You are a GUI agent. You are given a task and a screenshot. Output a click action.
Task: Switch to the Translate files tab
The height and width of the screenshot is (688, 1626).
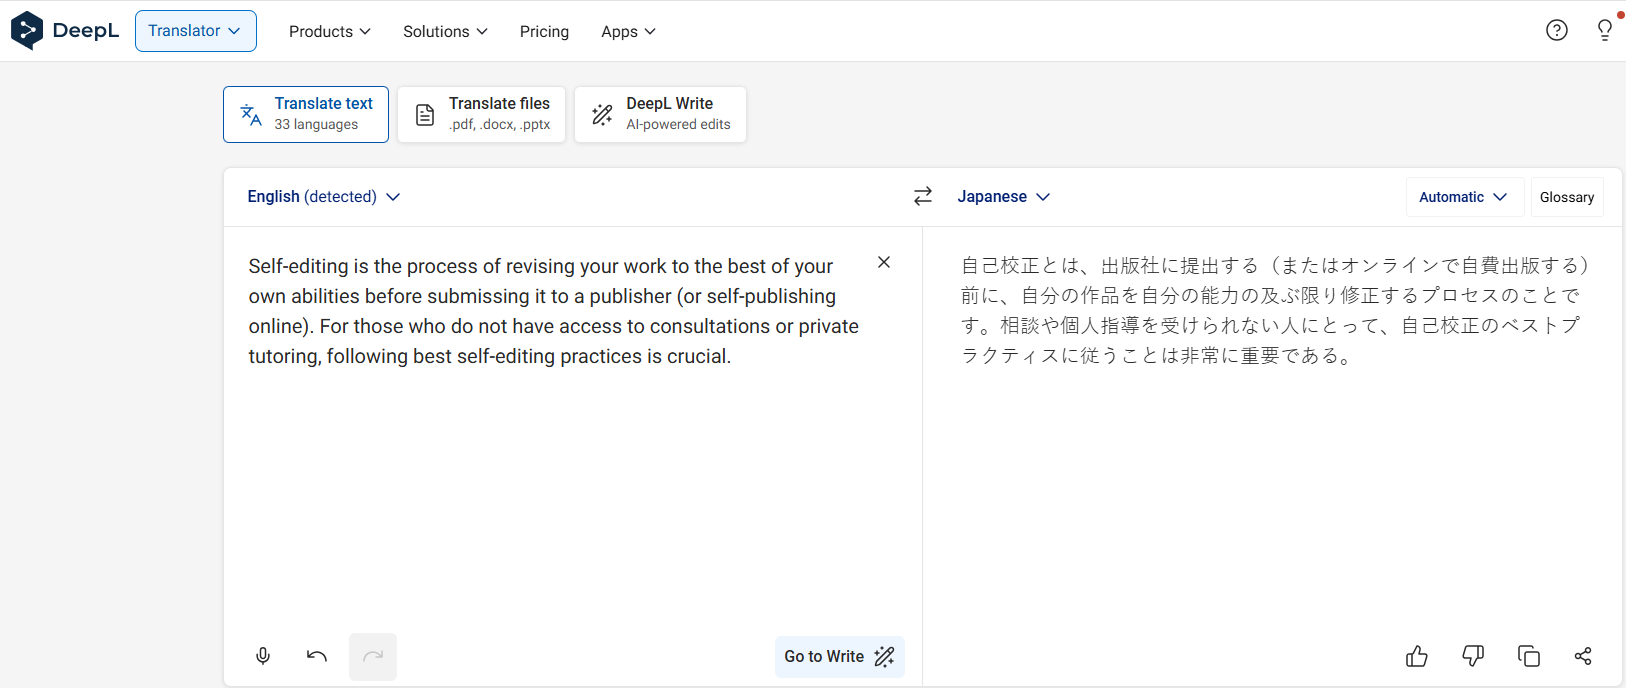[482, 114]
